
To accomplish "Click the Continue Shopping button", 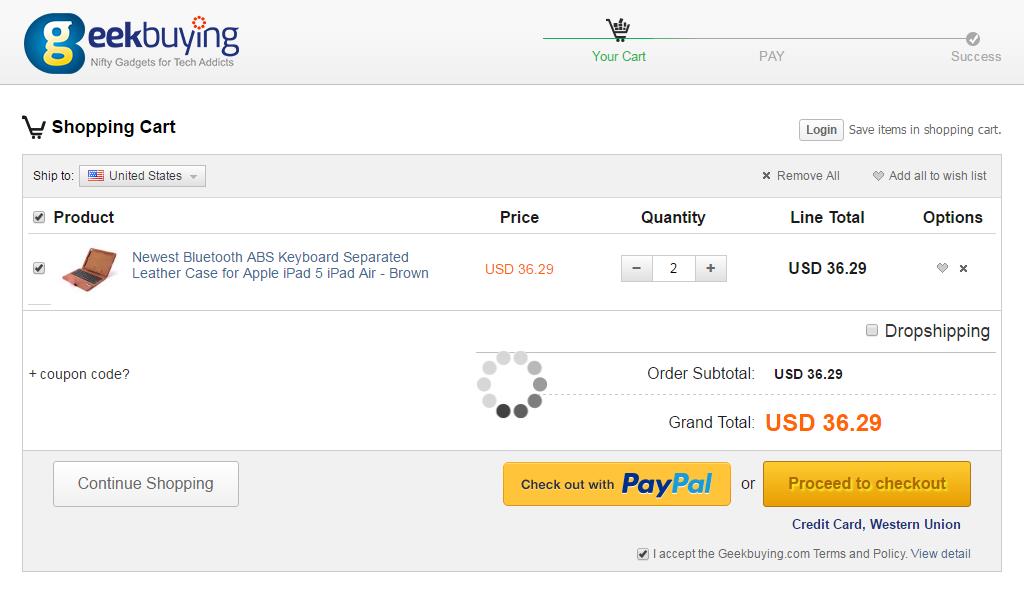I will click(145, 483).
